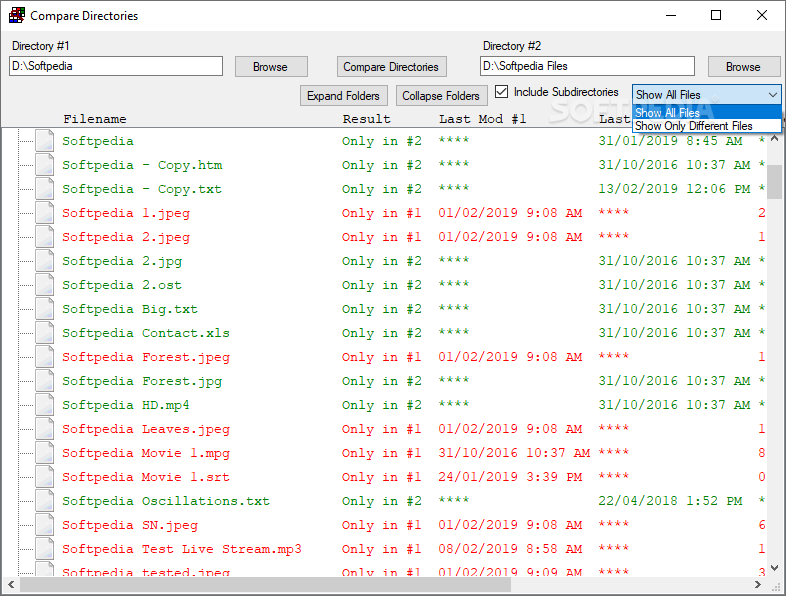
Task: Click the 31/01/2019 8:45 AM date cell
Action: point(671,141)
